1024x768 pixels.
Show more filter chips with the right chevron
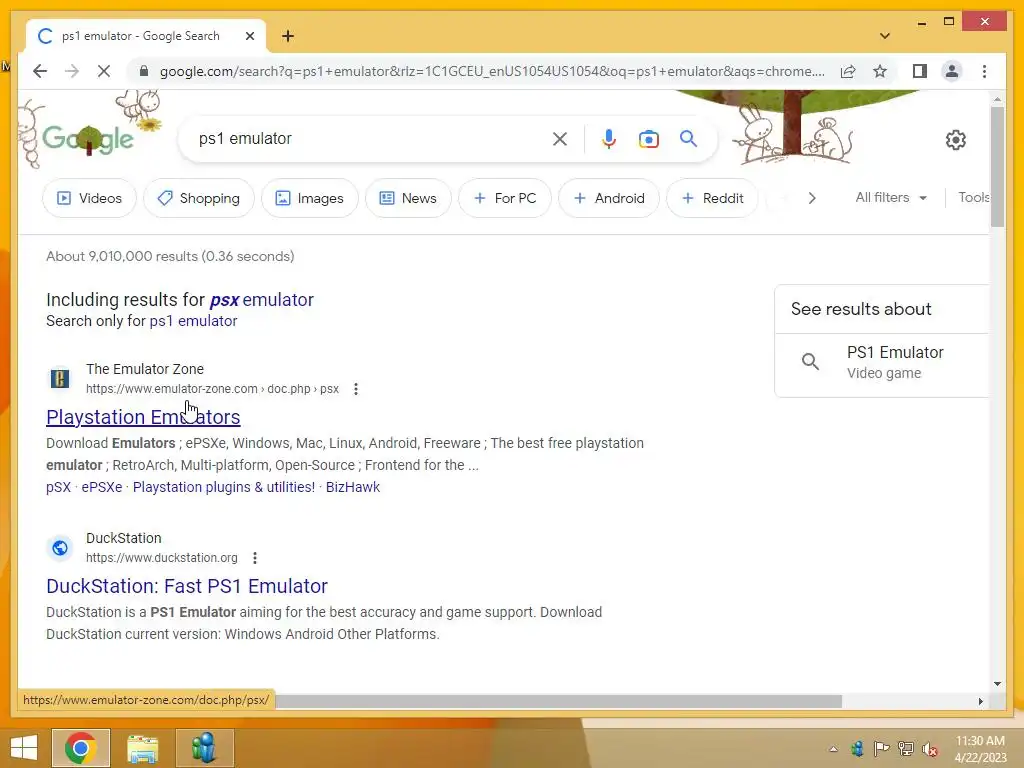(x=812, y=198)
